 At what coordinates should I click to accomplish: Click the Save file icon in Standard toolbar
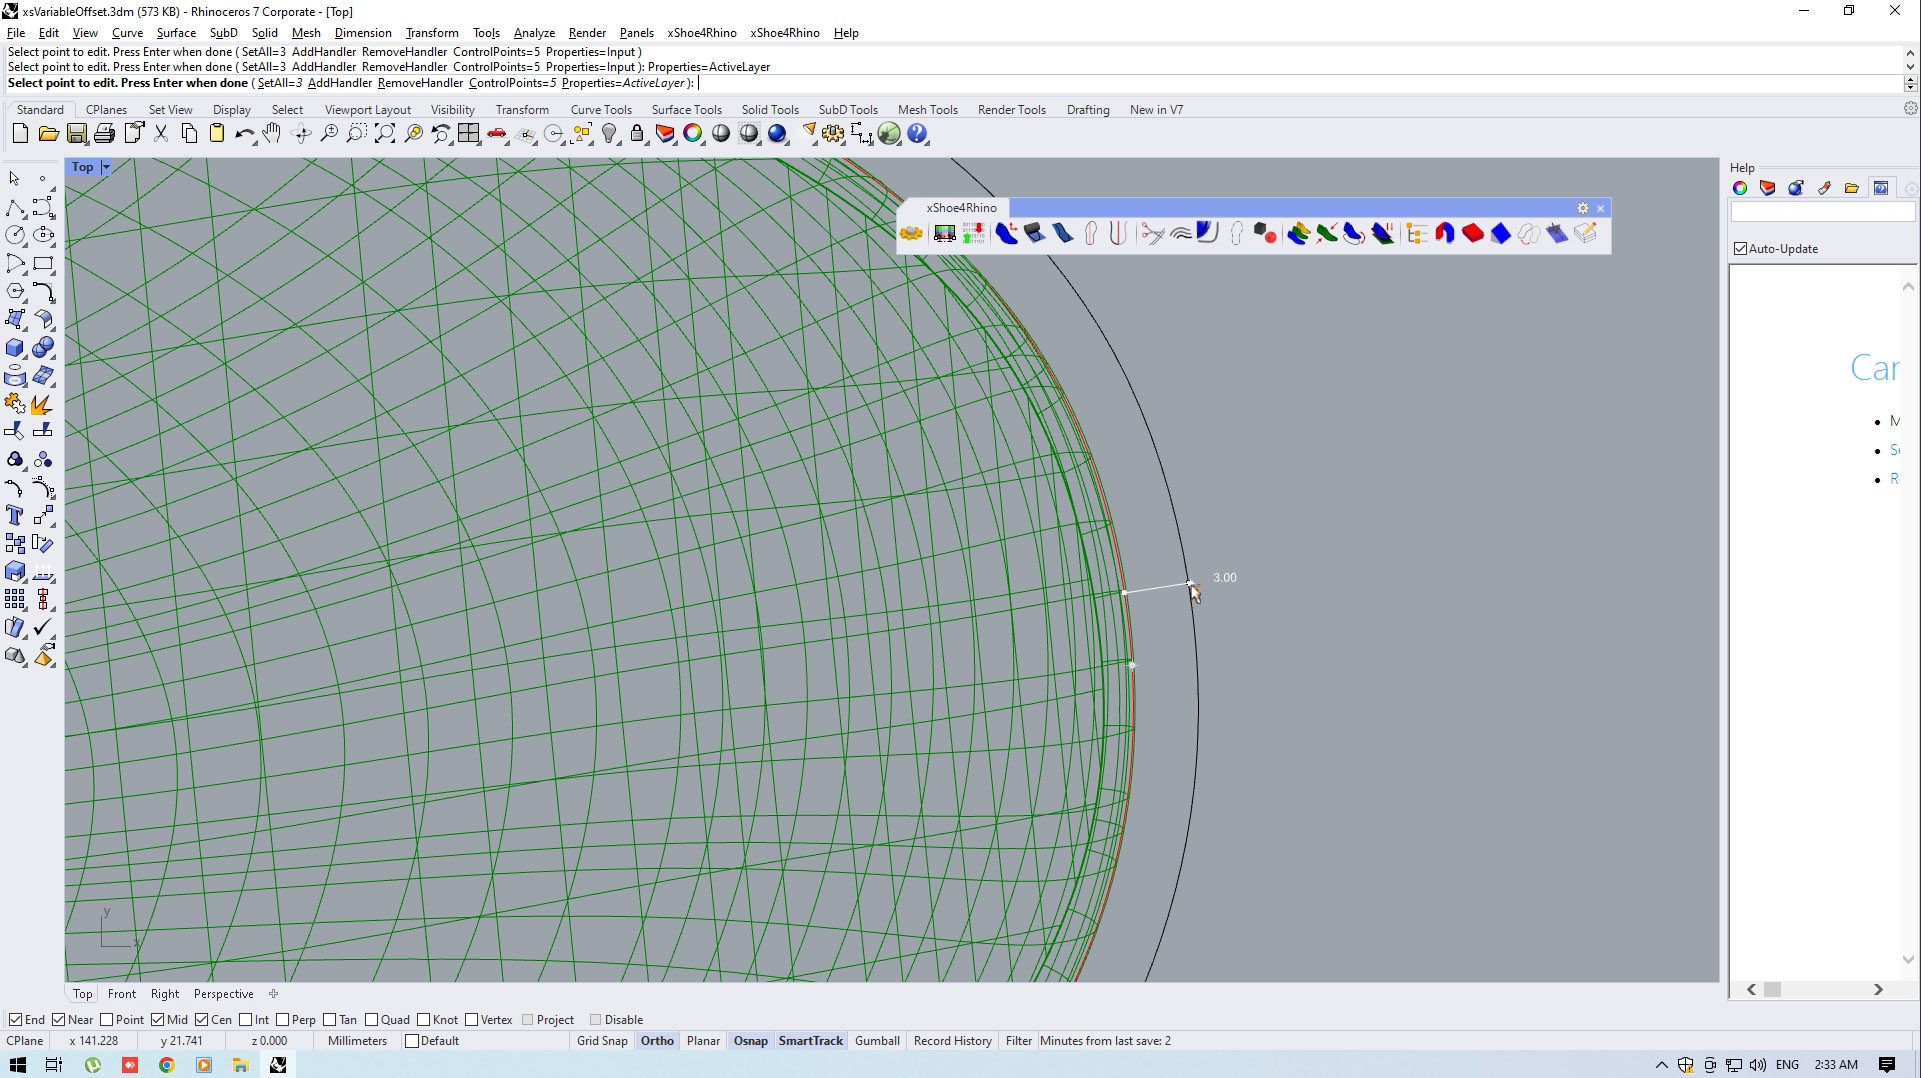[x=77, y=134]
